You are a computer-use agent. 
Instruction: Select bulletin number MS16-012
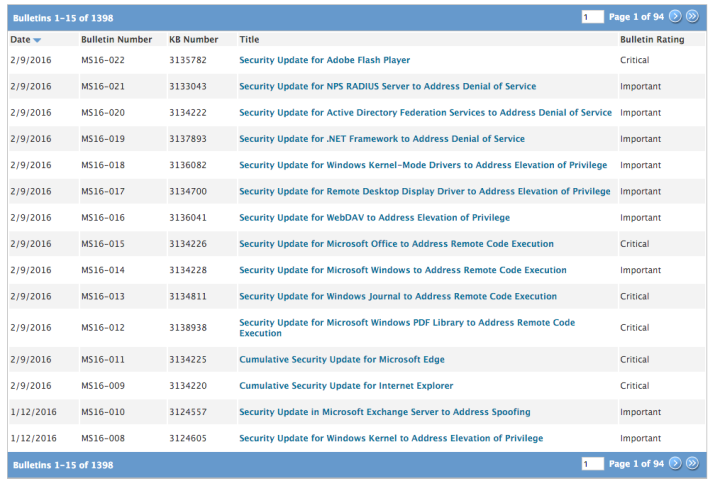point(103,328)
